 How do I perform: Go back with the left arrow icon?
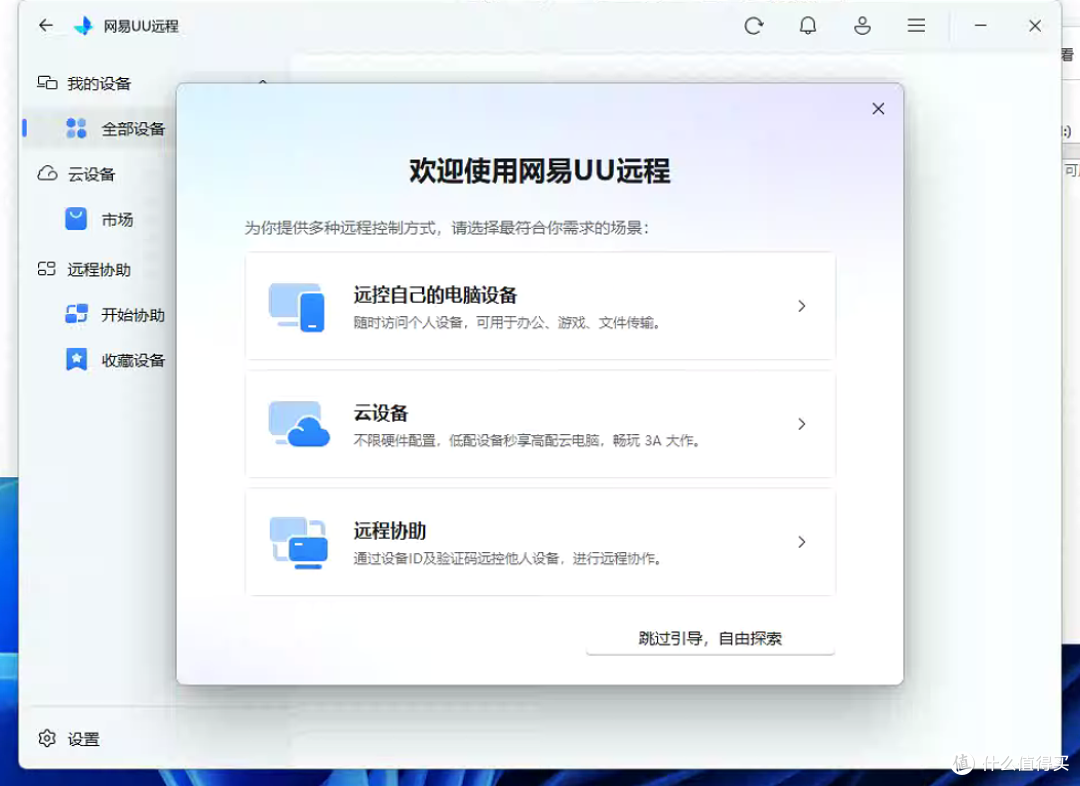tap(46, 26)
